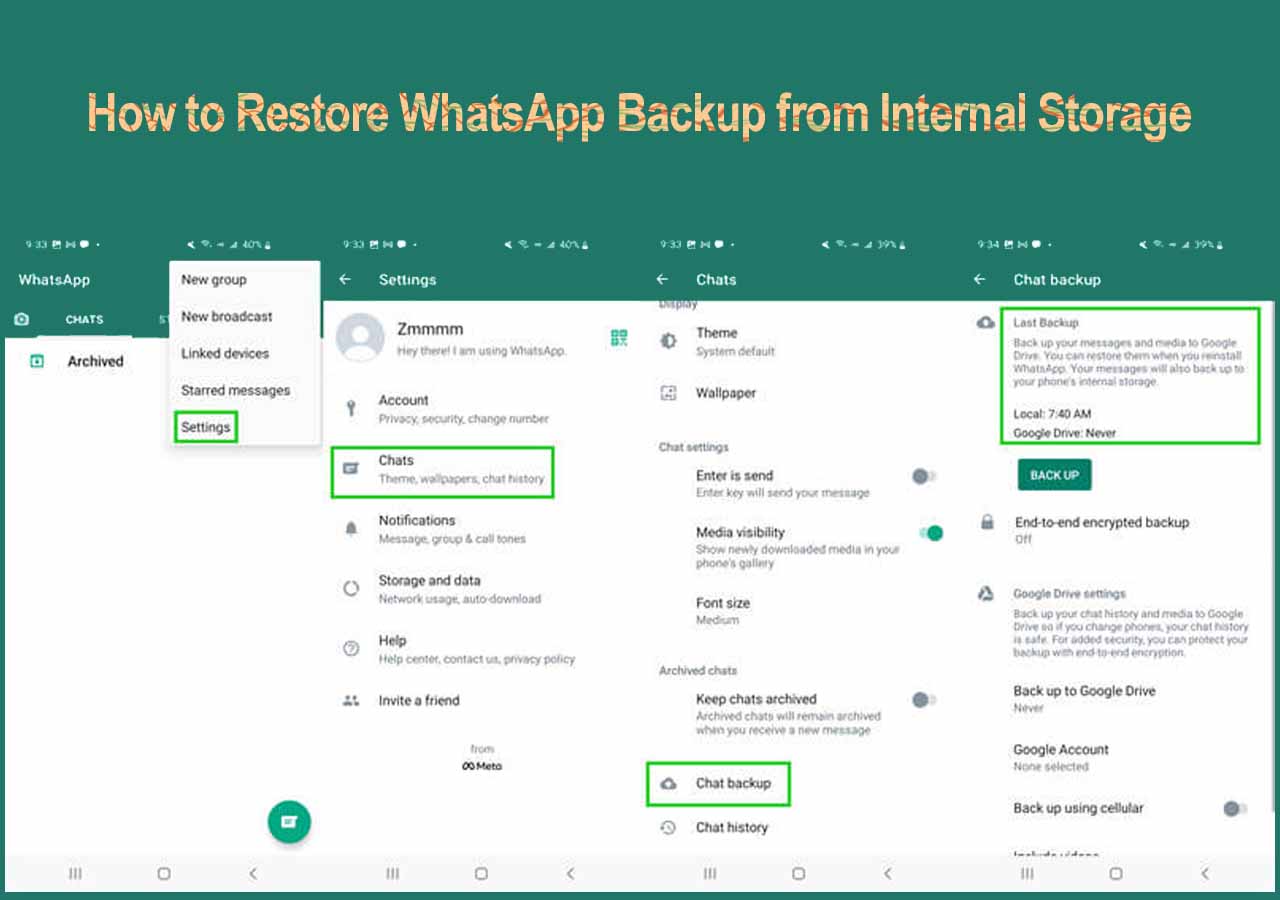Click Local: 7:40 AM backup time text
This screenshot has height=900, width=1280.
[1052, 414]
